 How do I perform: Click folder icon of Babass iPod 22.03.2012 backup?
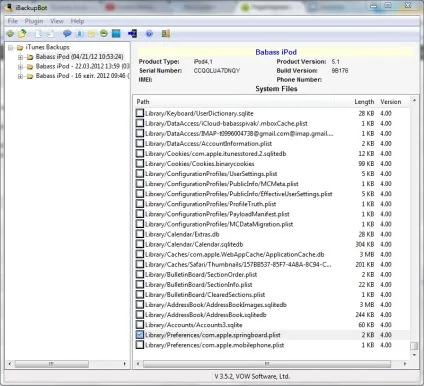click(30, 67)
